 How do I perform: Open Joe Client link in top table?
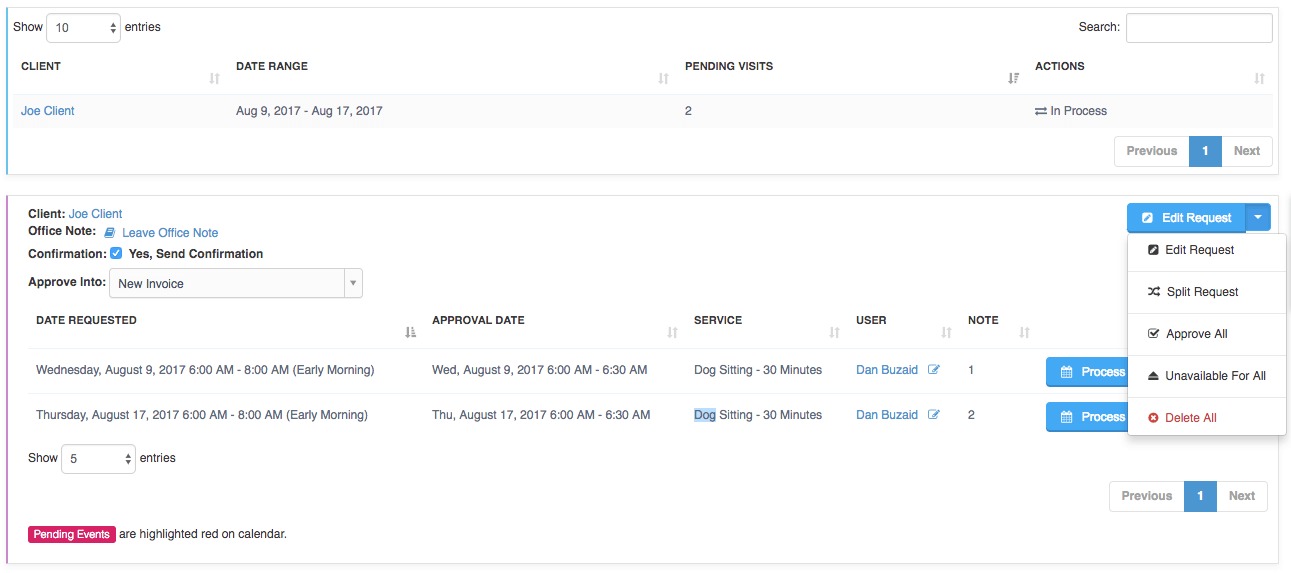(x=48, y=111)
